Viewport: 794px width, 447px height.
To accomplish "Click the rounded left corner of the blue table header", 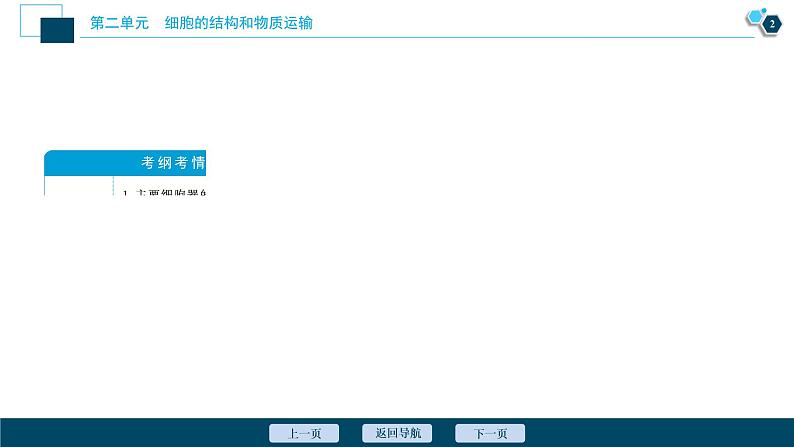I will pyautogui.click(x=50, y=157).
